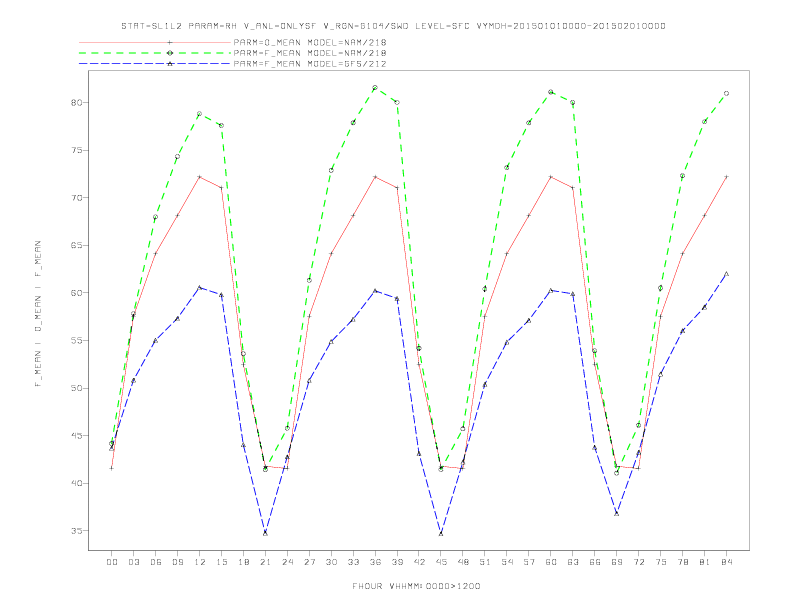Click x-axis tick label 21
This screenshot has width=792, height=612.
click(x=266, y=562)
